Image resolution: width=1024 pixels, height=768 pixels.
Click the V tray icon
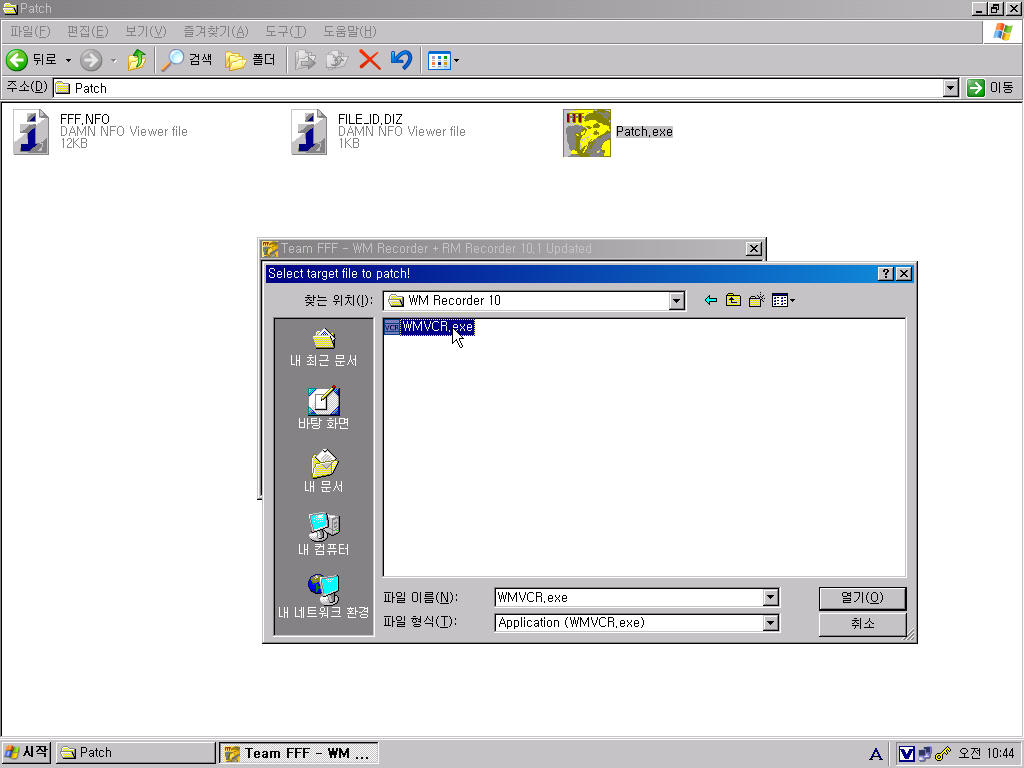[906, 754]
